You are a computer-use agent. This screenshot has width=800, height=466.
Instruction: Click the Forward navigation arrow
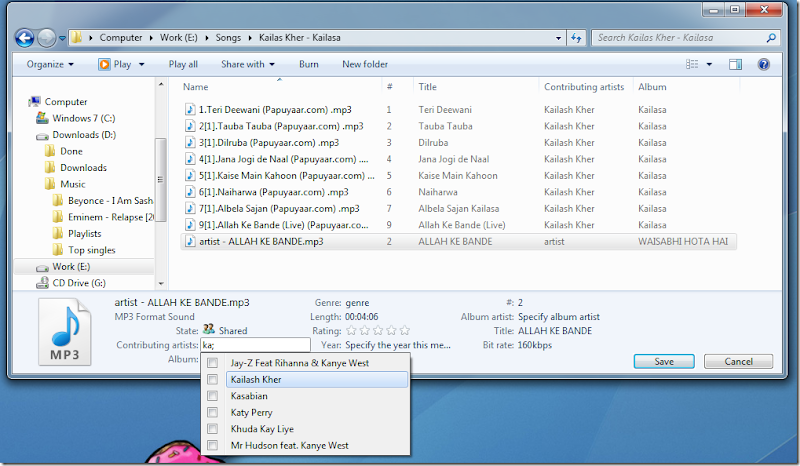pos(46,38)
